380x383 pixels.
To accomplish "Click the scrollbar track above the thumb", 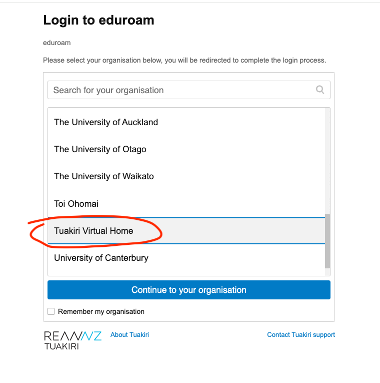I will tap(327, 161).
